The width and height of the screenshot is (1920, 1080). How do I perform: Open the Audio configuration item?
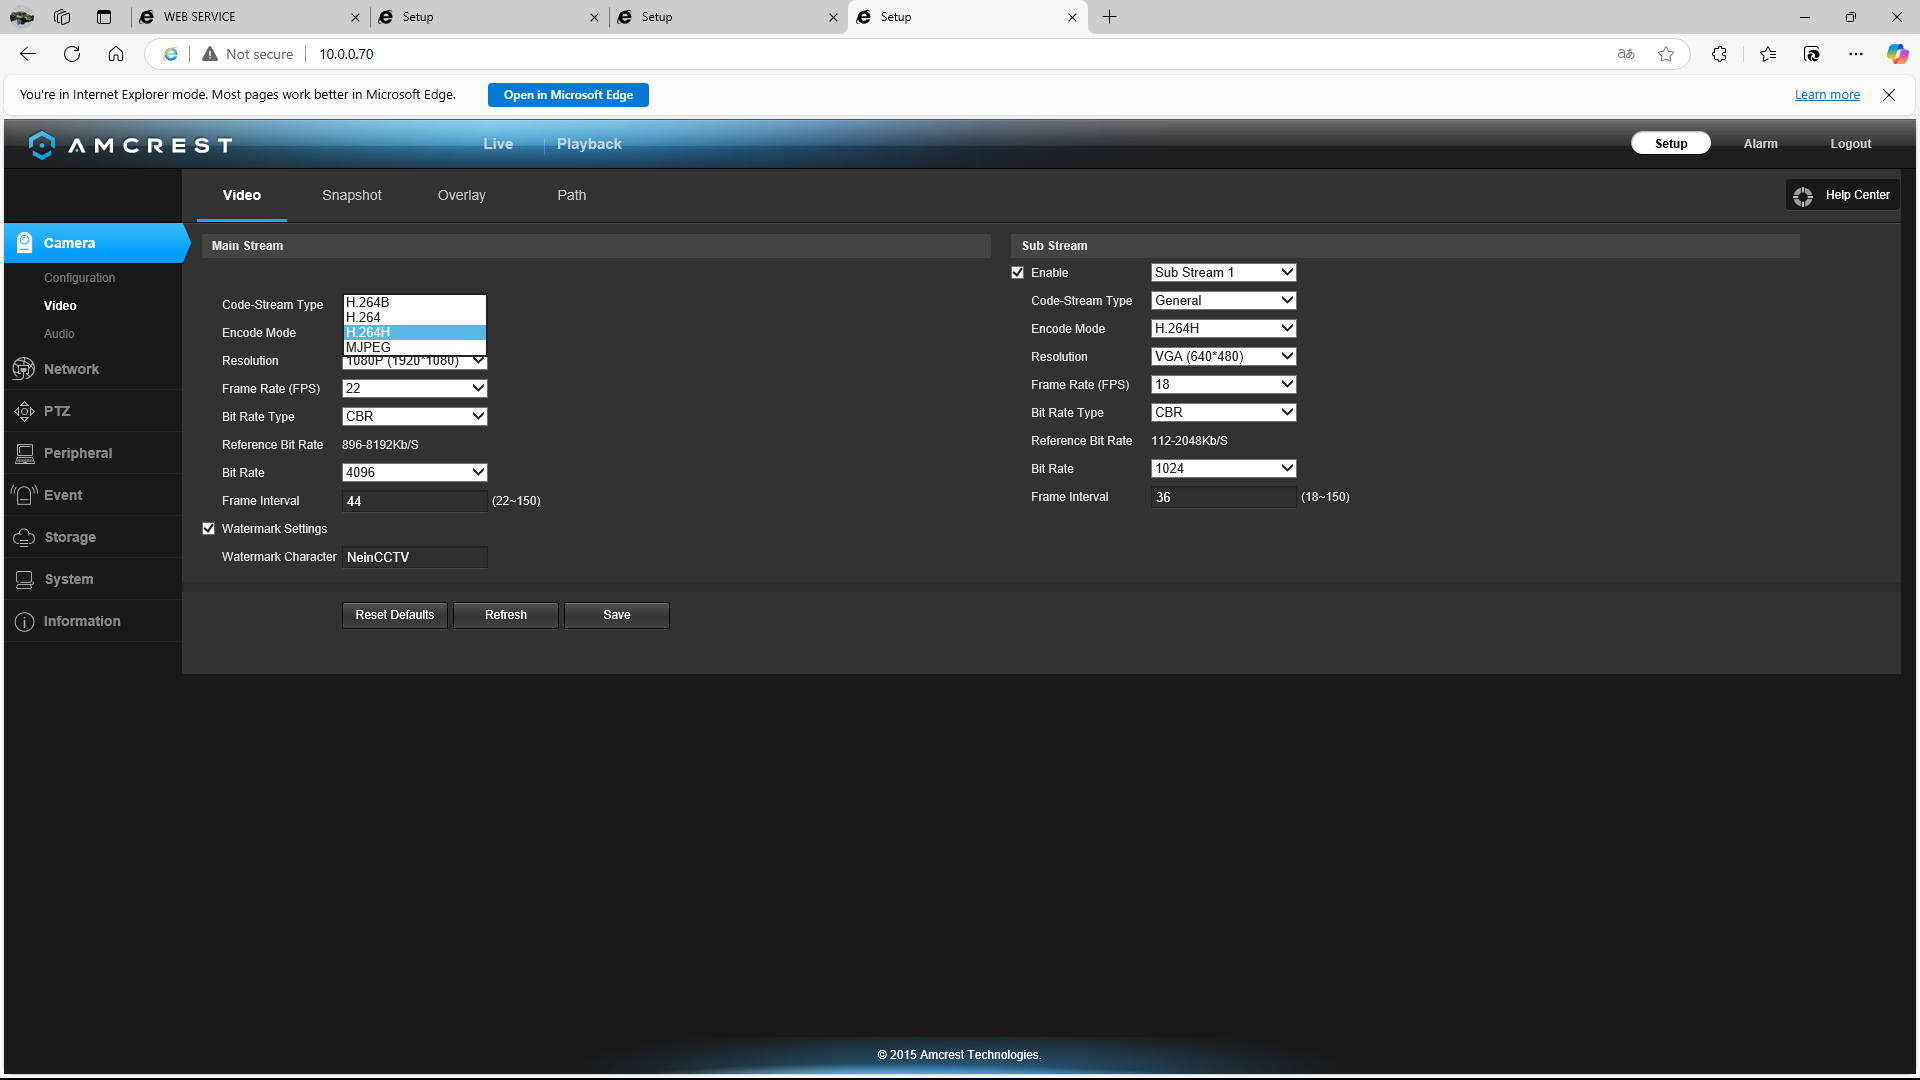(x=59, y=334)
